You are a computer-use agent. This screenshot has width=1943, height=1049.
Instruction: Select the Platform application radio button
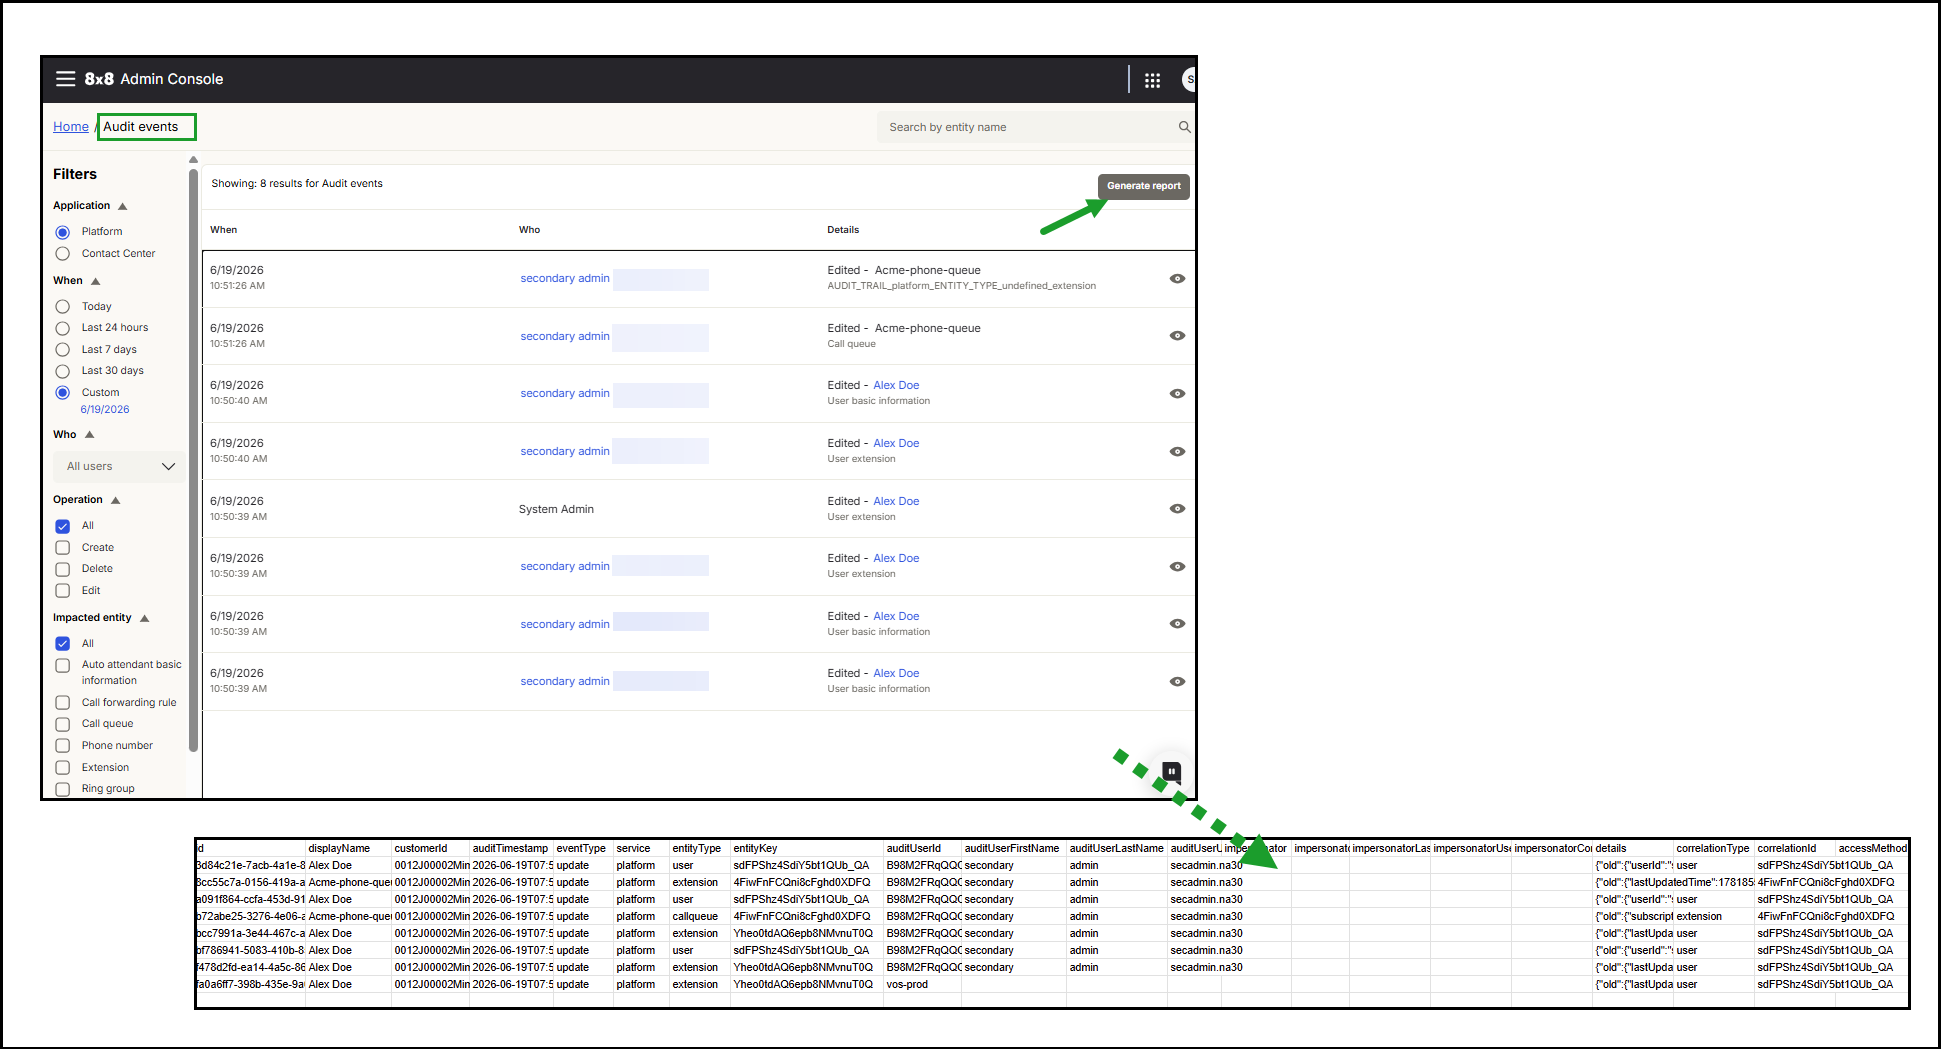coord(62,232)
